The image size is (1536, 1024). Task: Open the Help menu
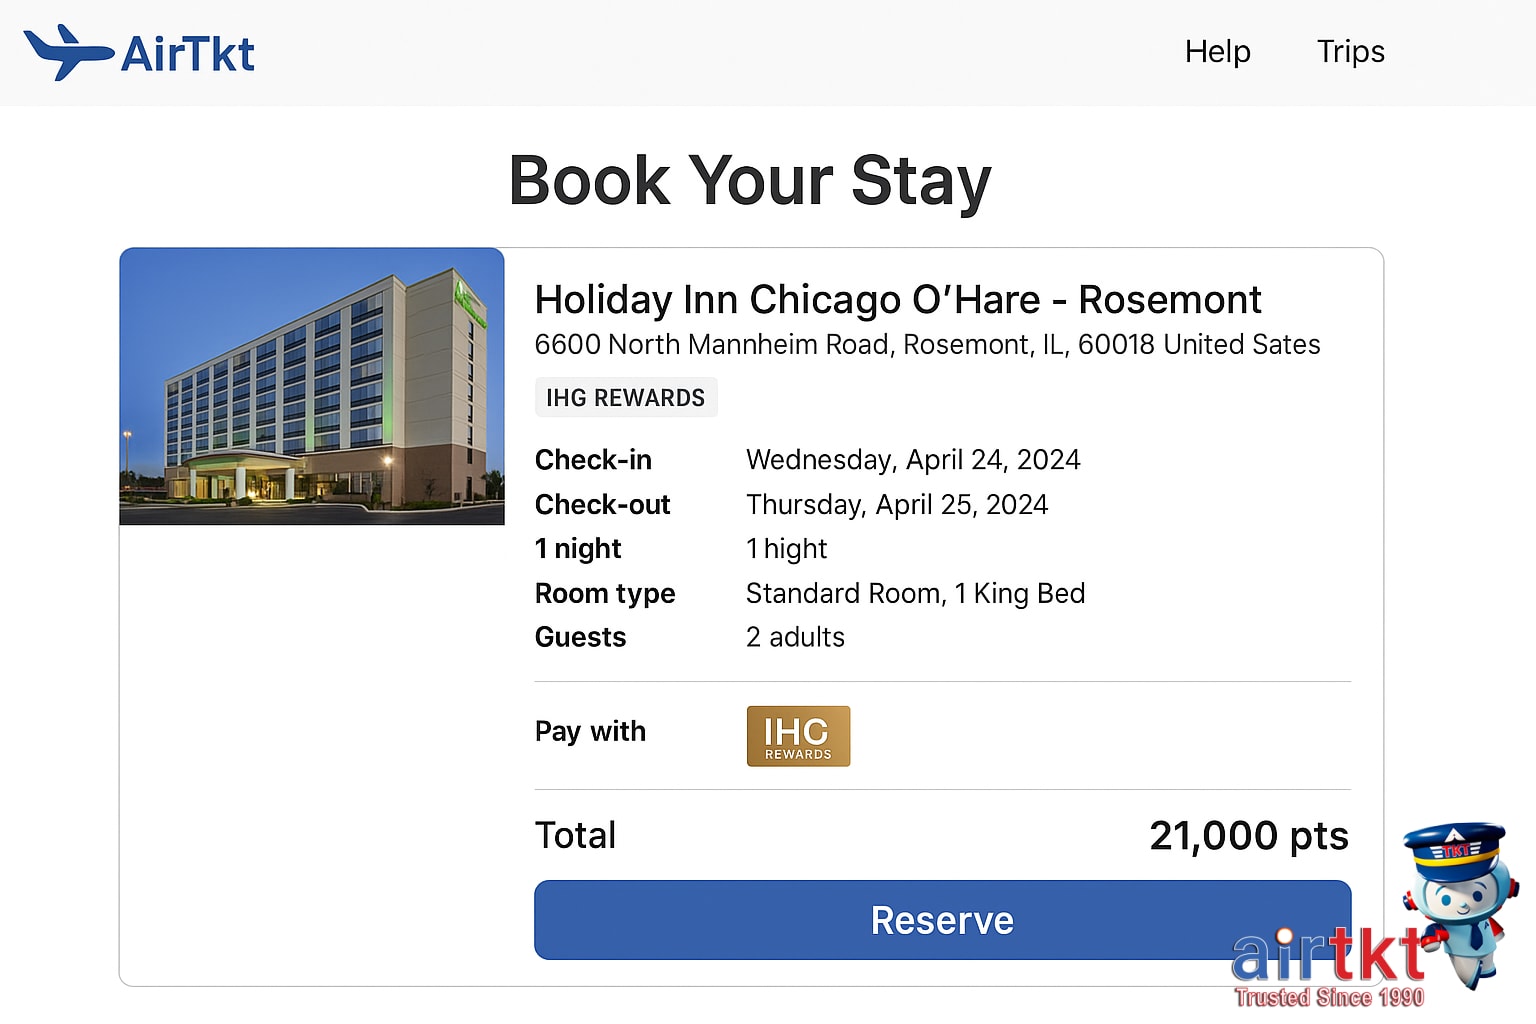(1217, 51)
